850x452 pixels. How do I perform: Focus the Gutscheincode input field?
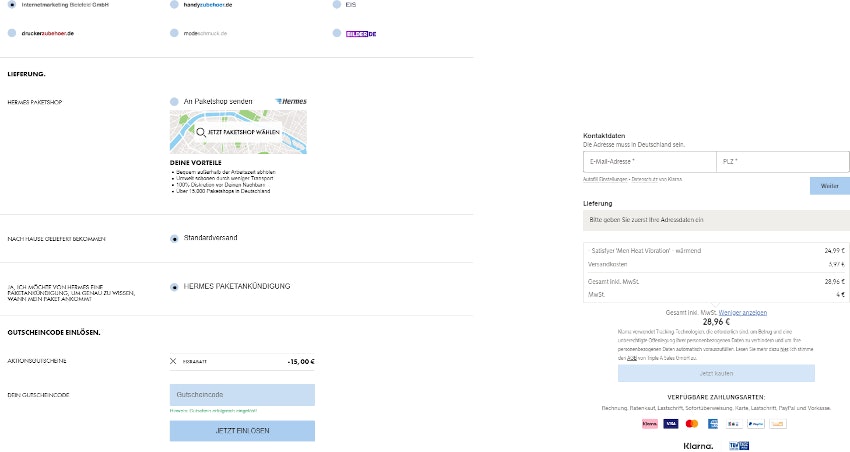click(242, 395)
